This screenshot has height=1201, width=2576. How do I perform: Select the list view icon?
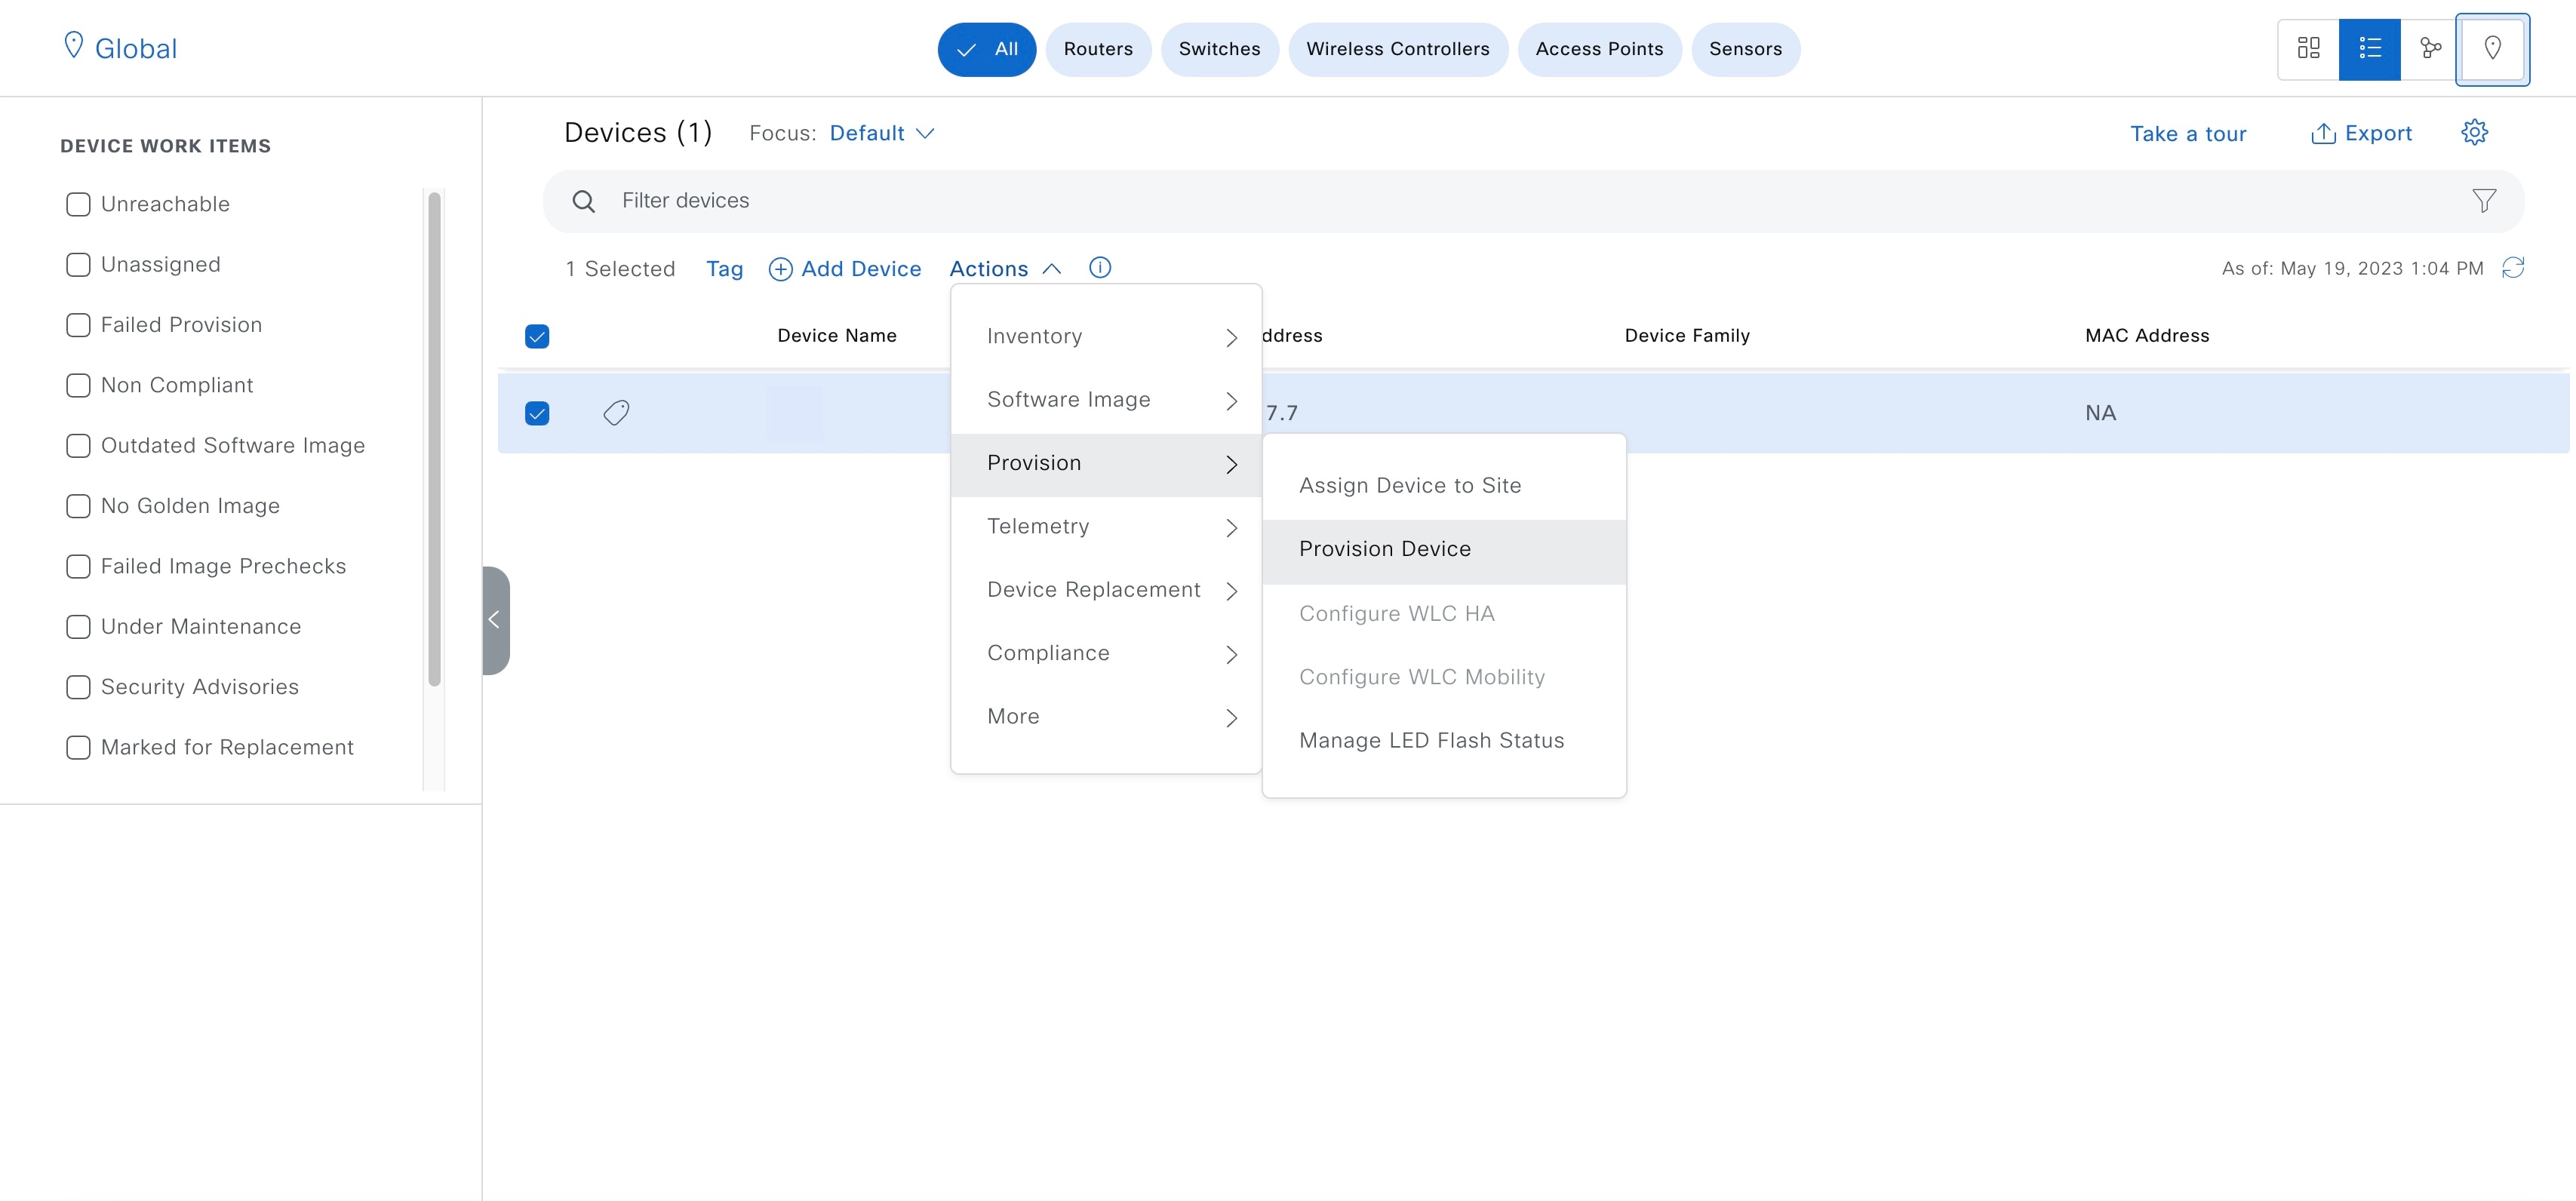point(2369,48)
